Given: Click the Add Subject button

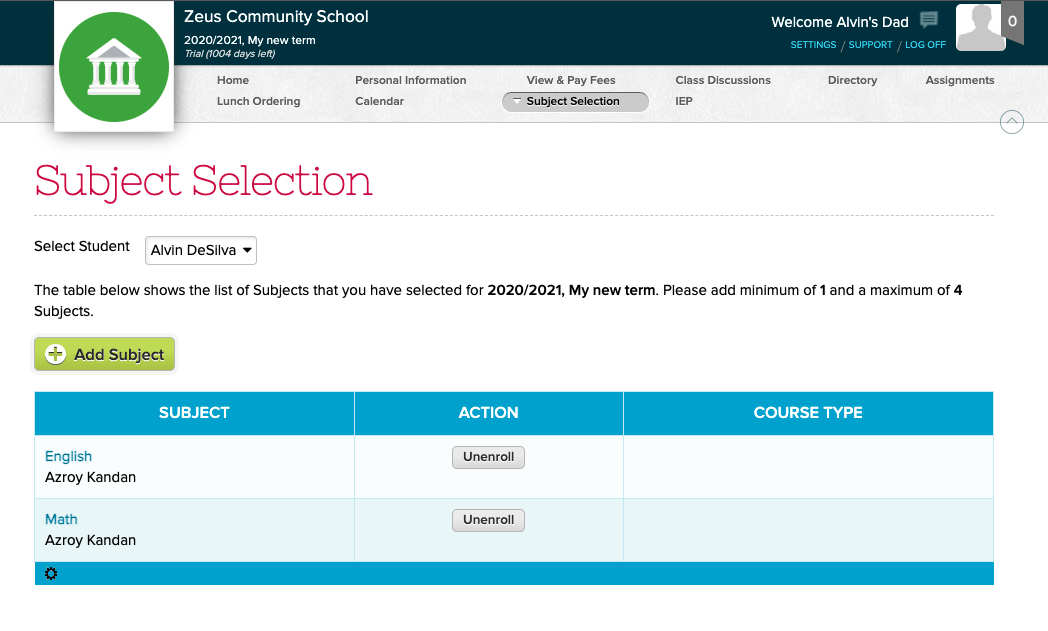Looking at the screenshot, I should tap(104, 354).
